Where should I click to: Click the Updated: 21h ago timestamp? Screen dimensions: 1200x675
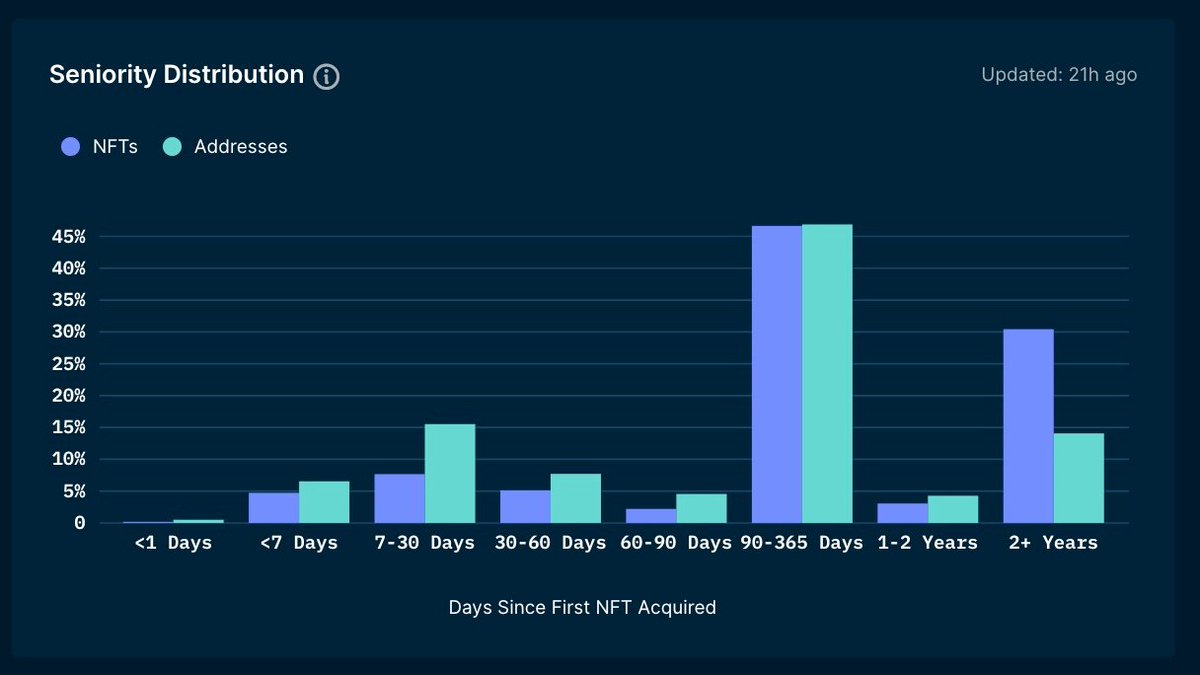pyautogui.click(x=1059, y=75)
